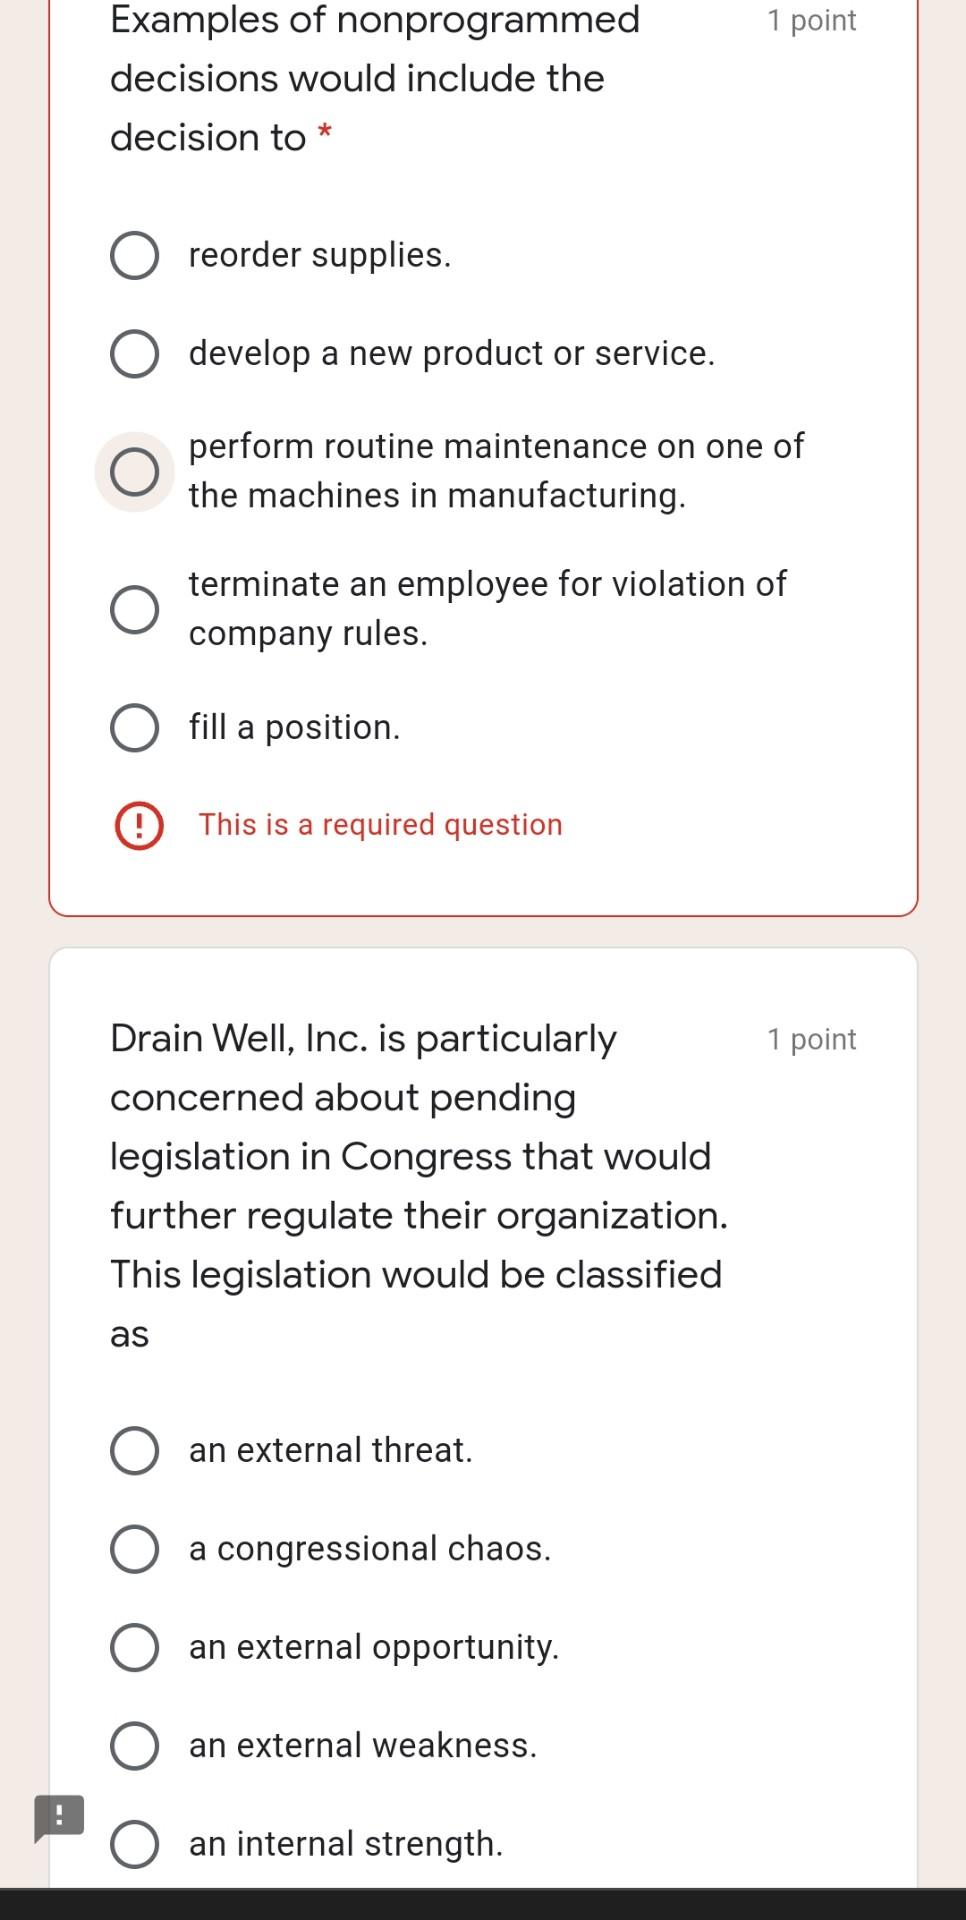Select 'an external opportunity.' option
Screen dimensions: 966x1920
point(135,1646)
